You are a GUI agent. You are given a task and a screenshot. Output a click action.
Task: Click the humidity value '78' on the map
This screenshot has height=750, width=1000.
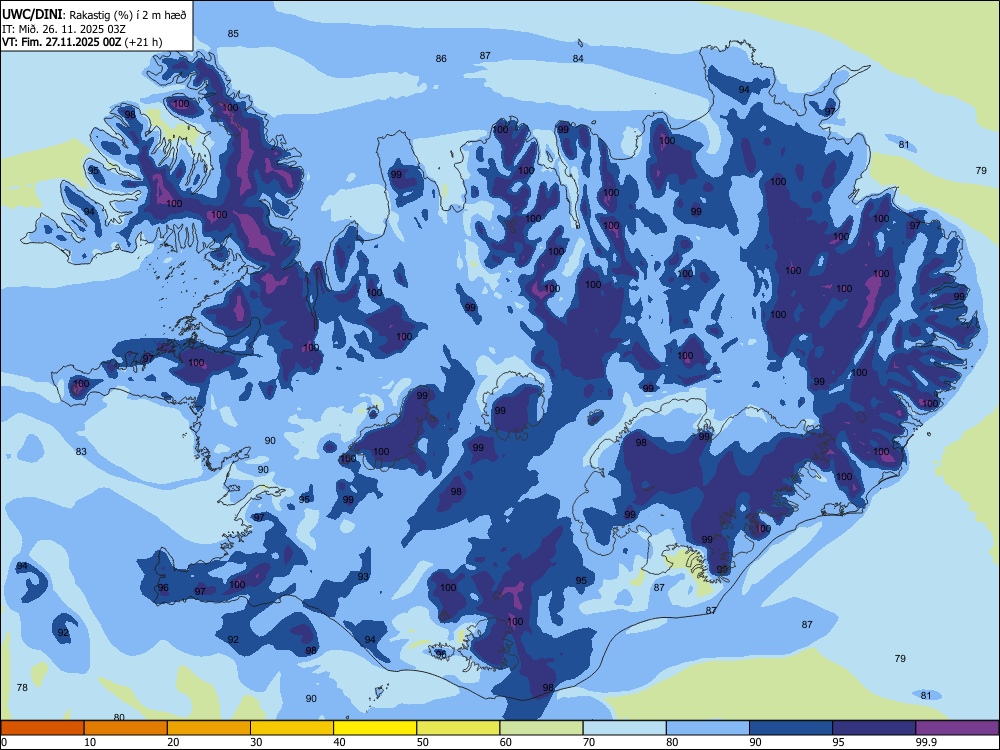pyautogui.click(x=22, y=688)
